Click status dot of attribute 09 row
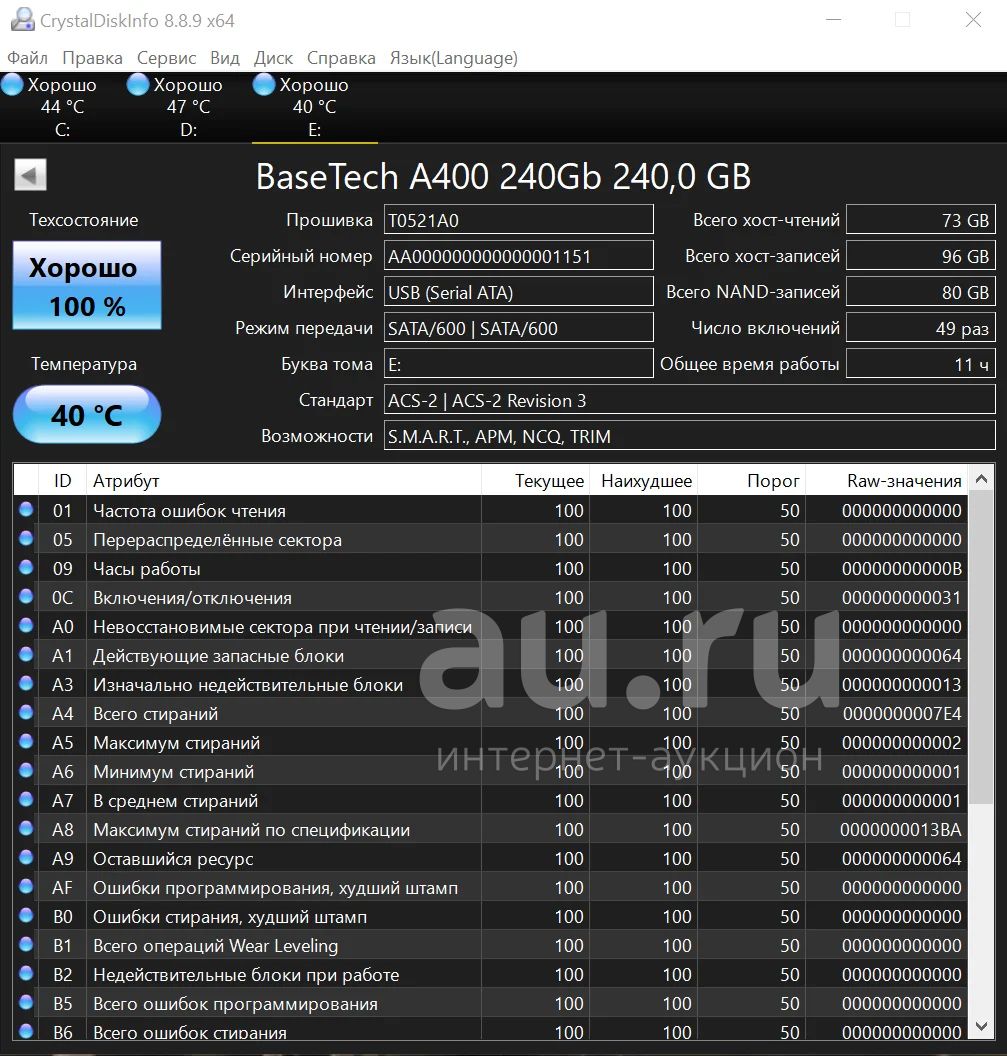This screenshot has height=1056, width=1007. coord(26,567)
